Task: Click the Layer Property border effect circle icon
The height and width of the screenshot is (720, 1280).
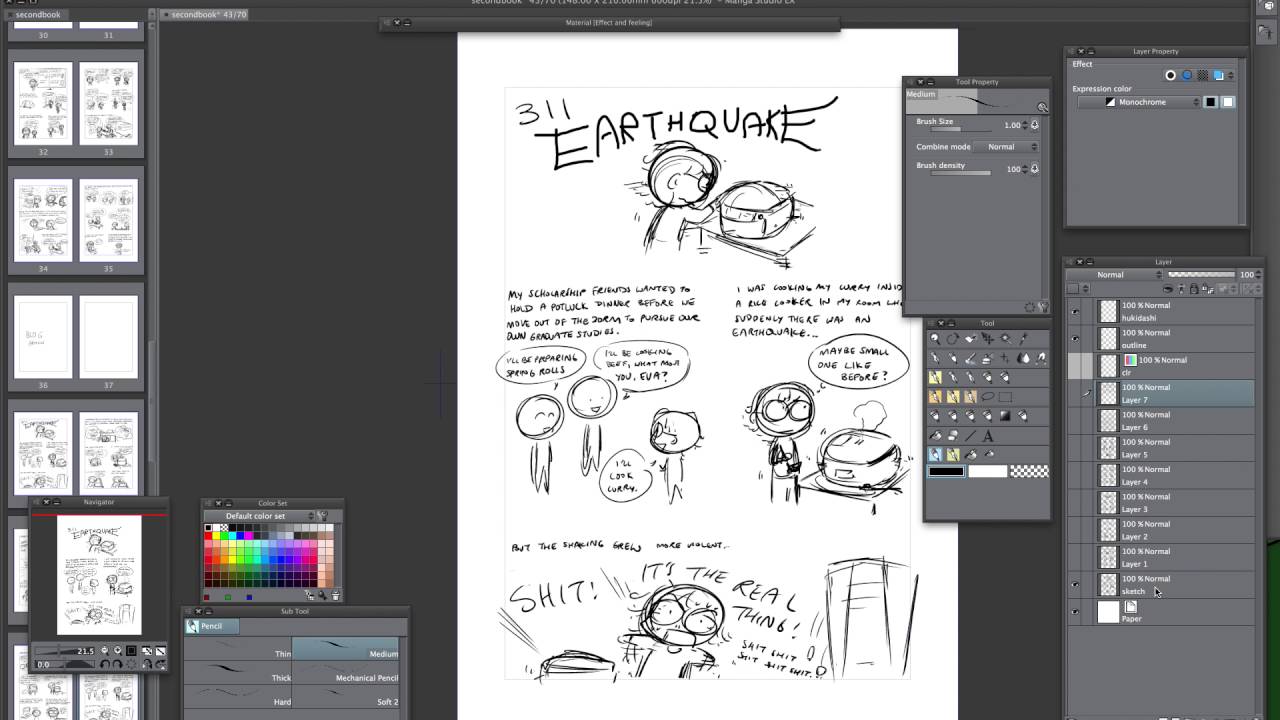Action: click(1171, 75)
